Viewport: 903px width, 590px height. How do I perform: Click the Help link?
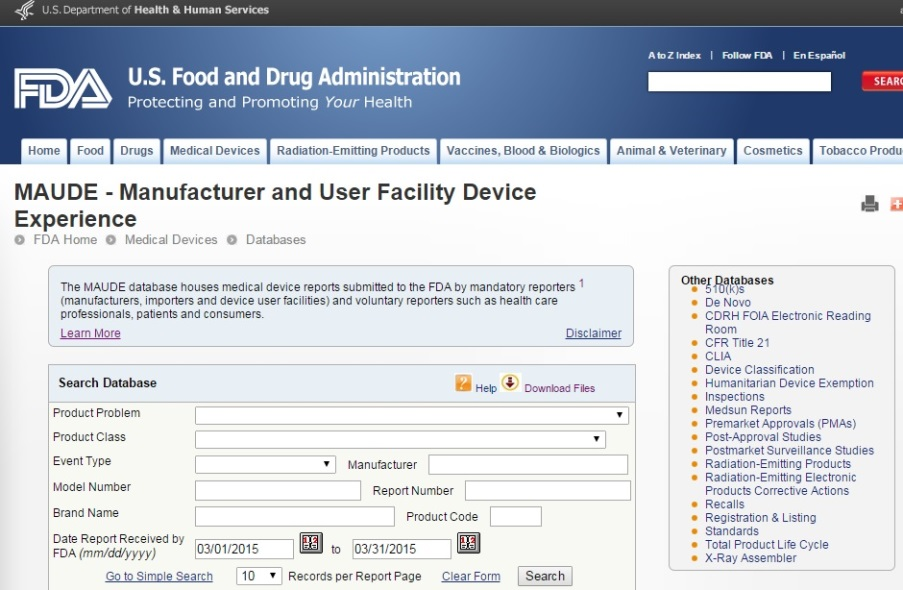click(485, 388)
